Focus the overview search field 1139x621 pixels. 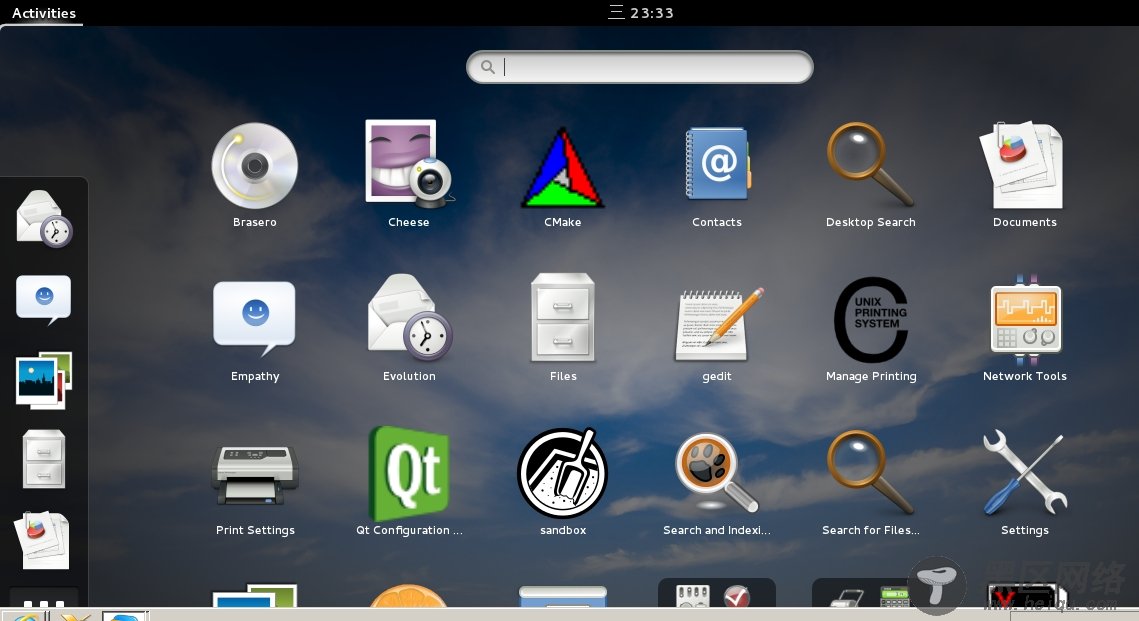coord(639,67)
